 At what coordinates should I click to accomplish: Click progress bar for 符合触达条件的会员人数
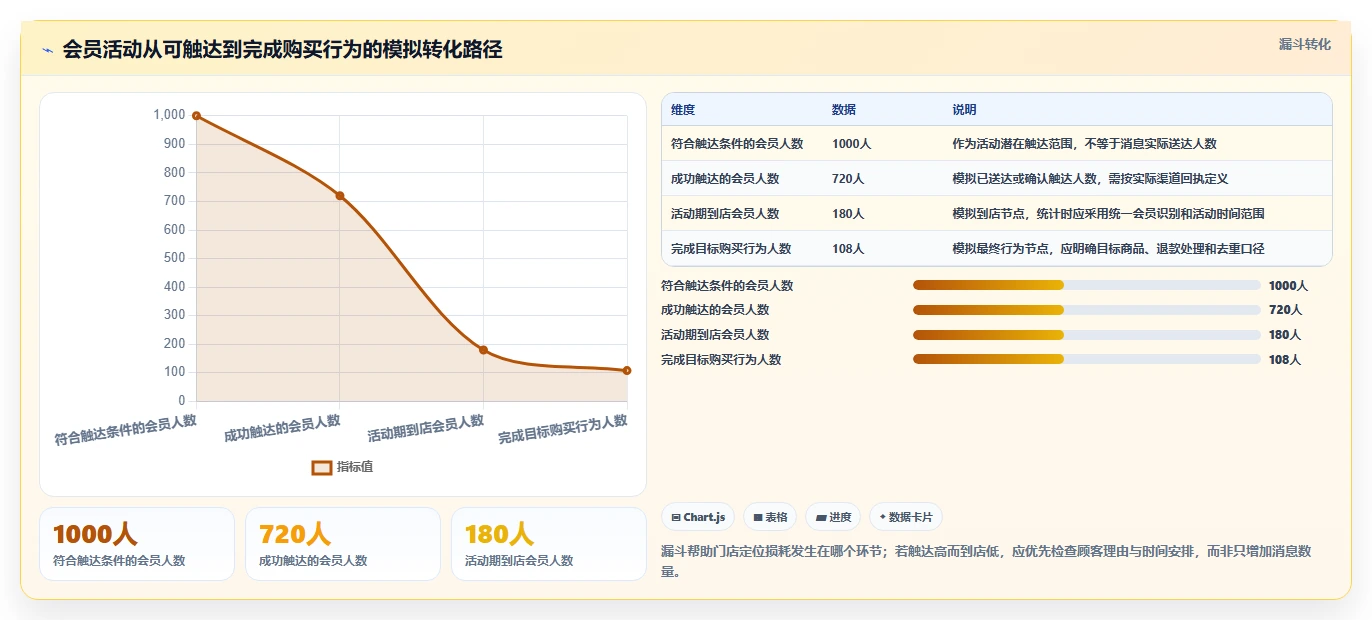(x=1087, y=285)
